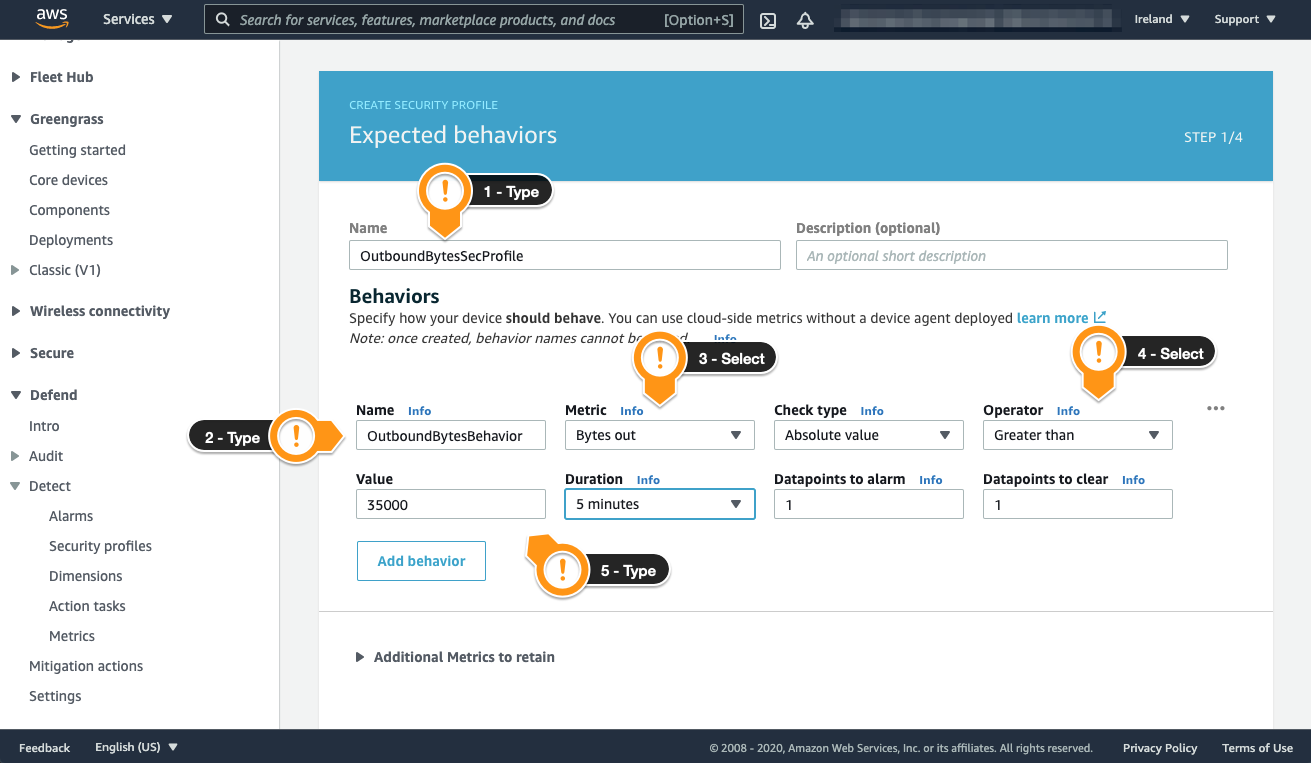The image size is (1311, 763).
Task: Click the Feedback link
Action: (x=44, y=747)
